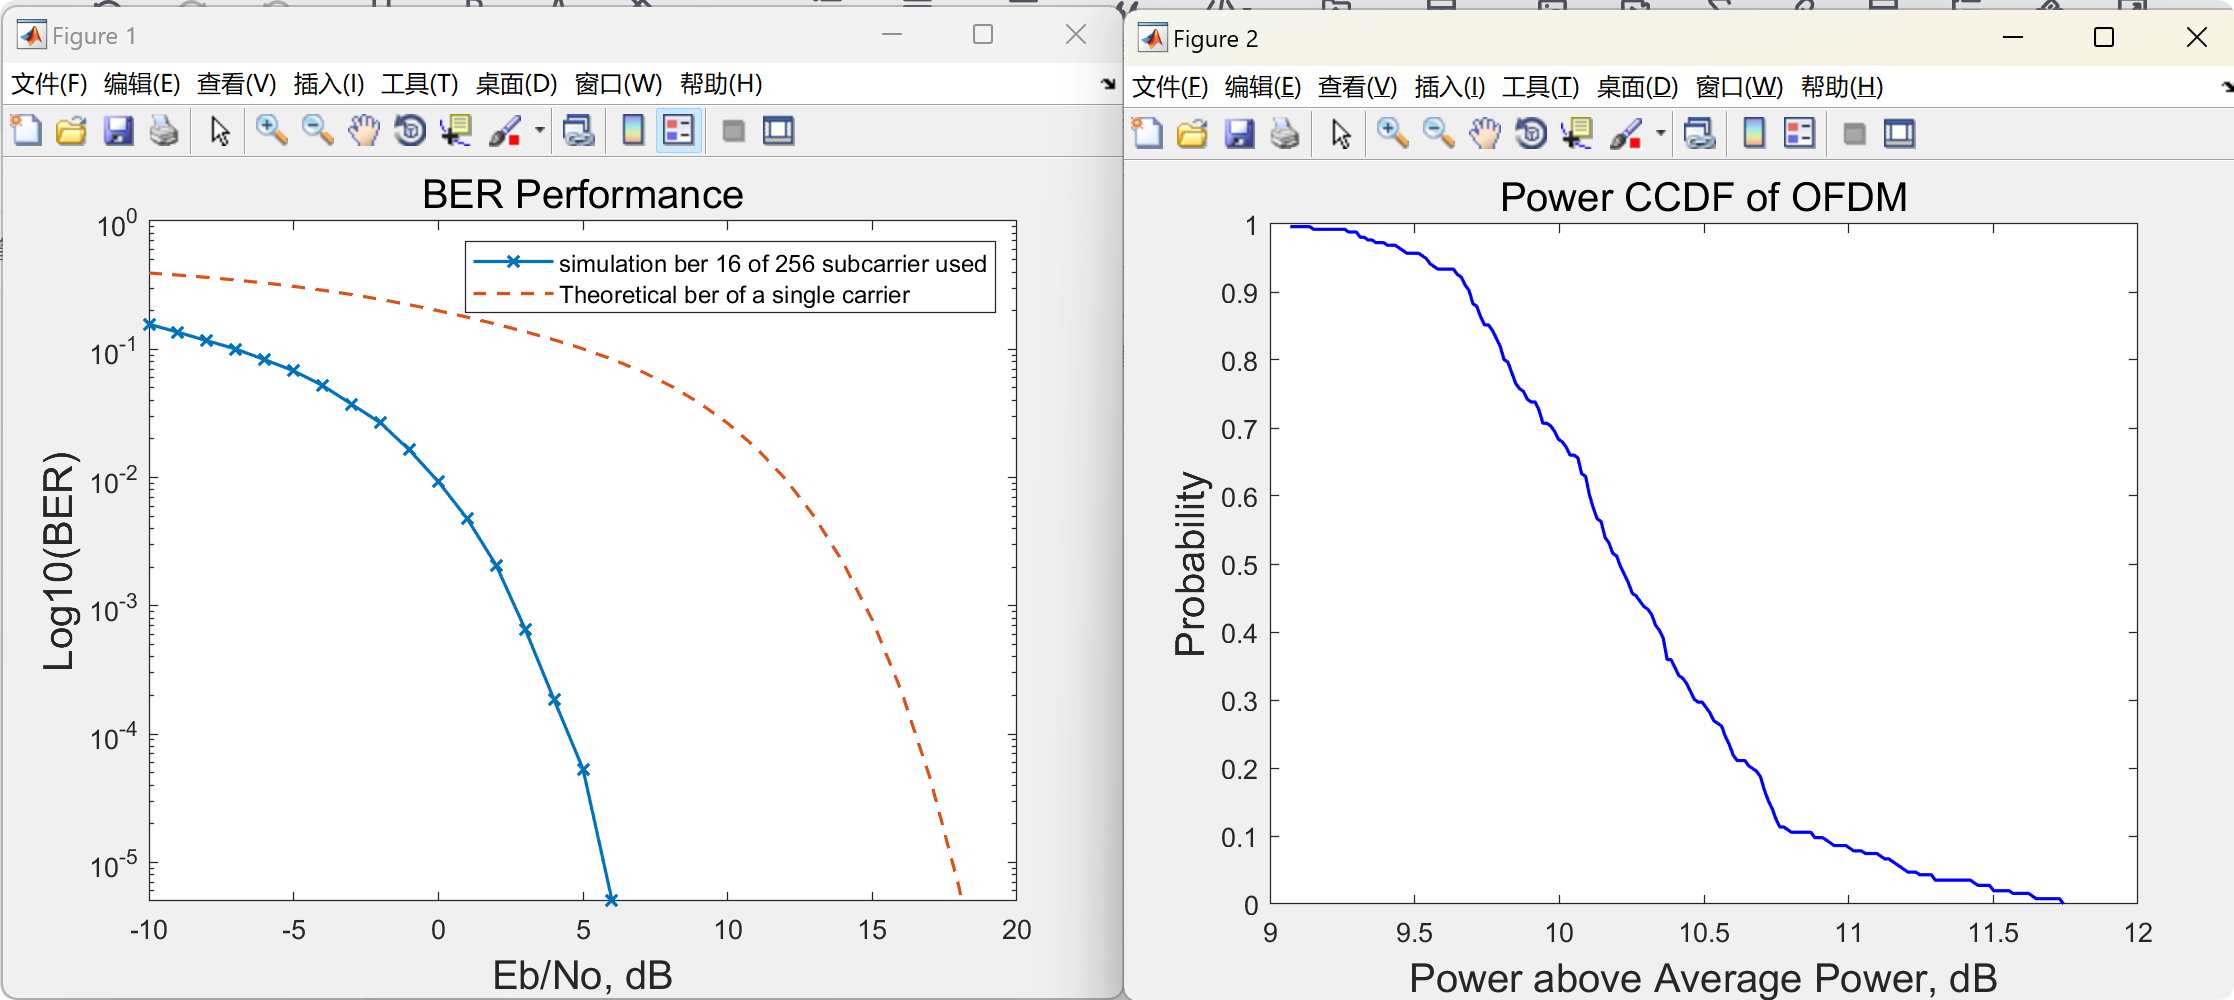Click 'Power above Average Power, dB' axis label
This screenshot has width=2234, height=1000.
click(1703, 978)
